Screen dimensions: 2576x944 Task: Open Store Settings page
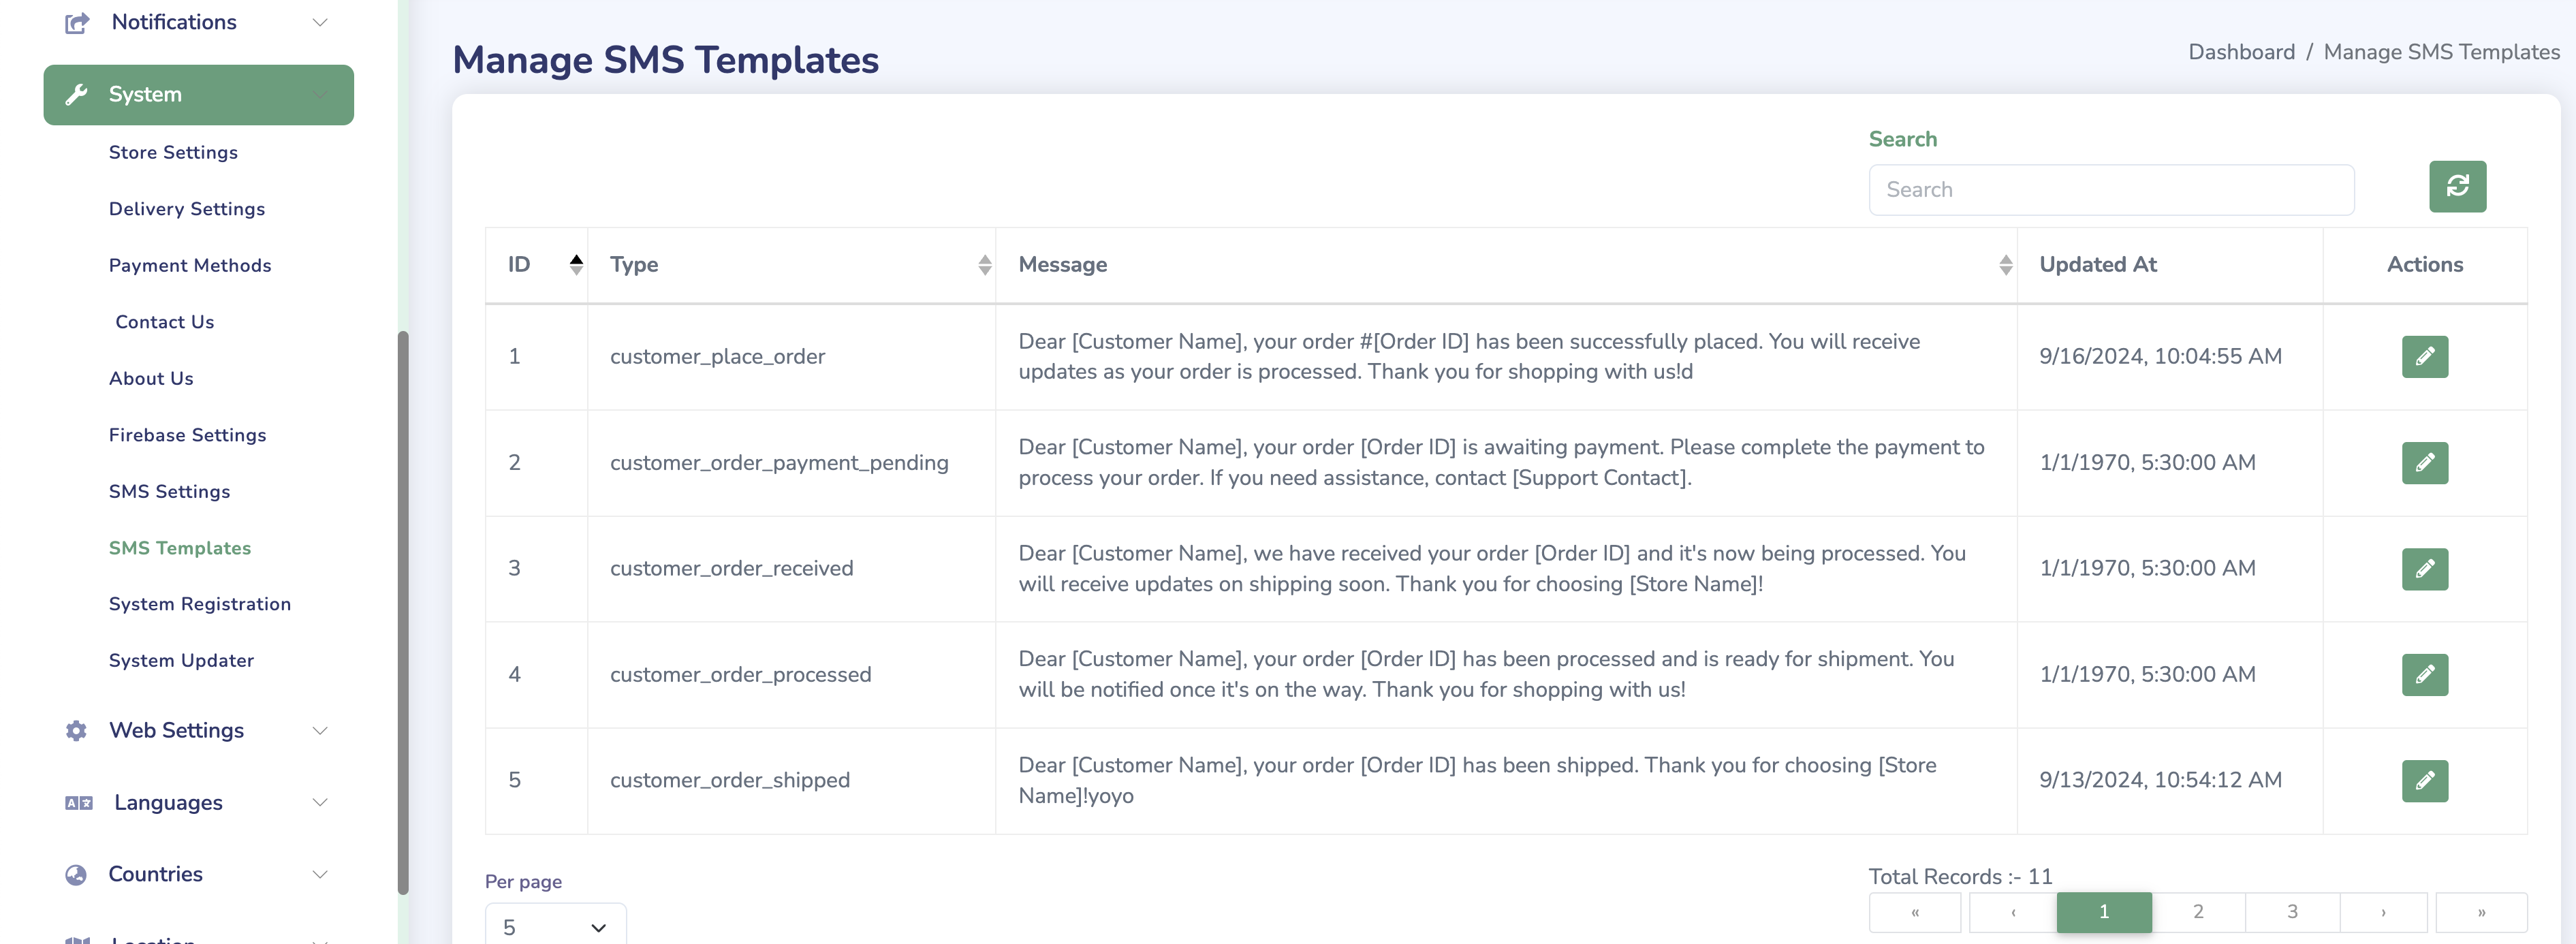173,152
